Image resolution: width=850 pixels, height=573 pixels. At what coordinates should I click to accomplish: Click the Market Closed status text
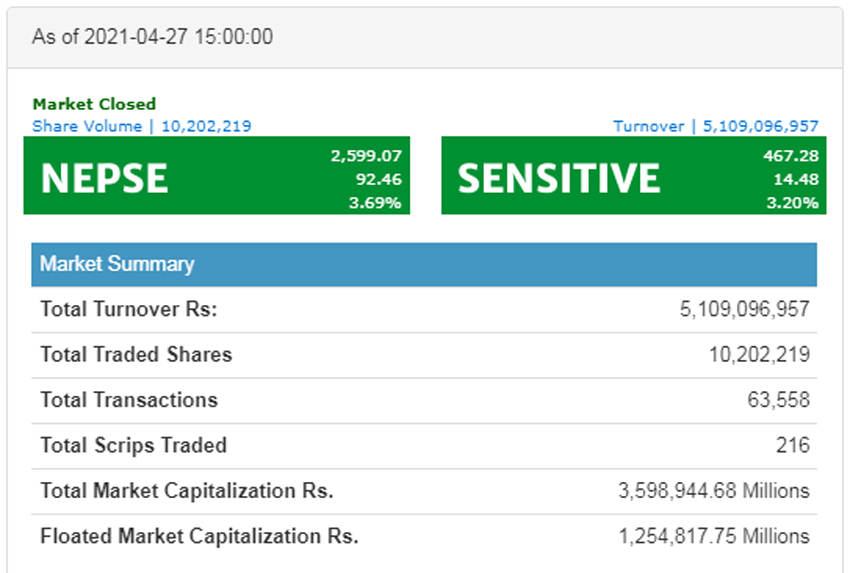click(94, 104)
